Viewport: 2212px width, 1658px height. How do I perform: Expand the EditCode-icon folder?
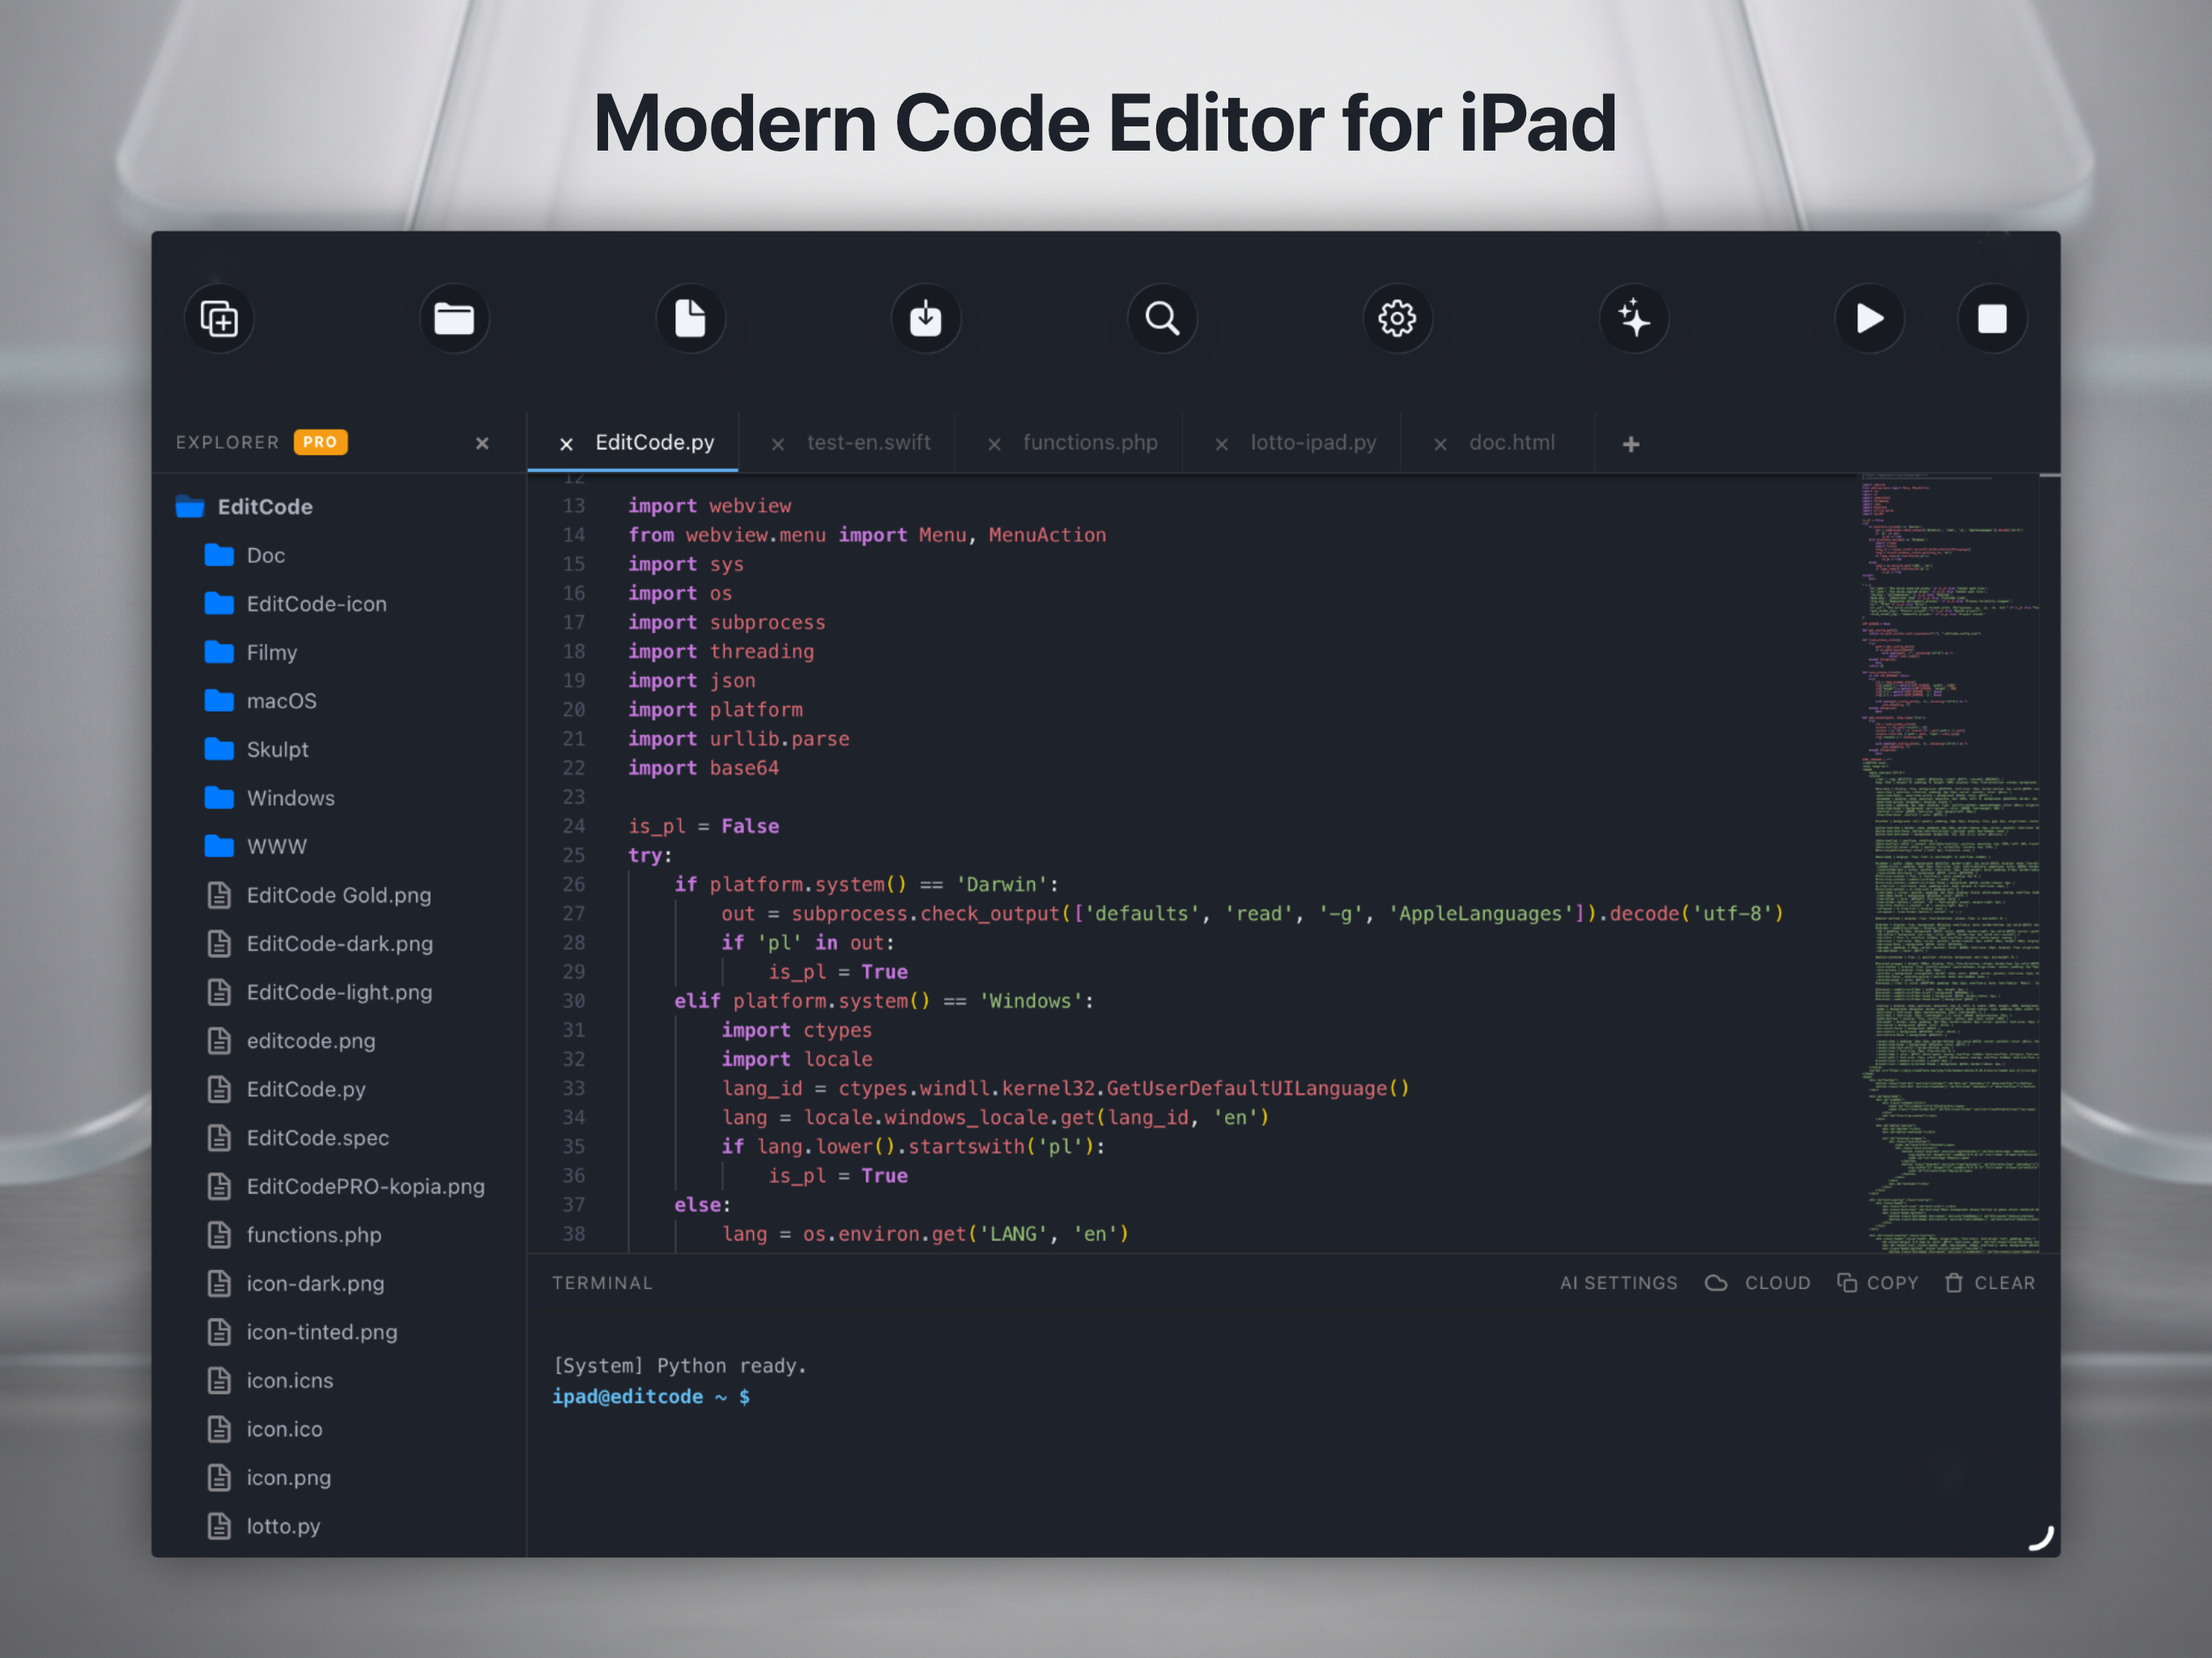pyautogui.click(x=295, y=604)
